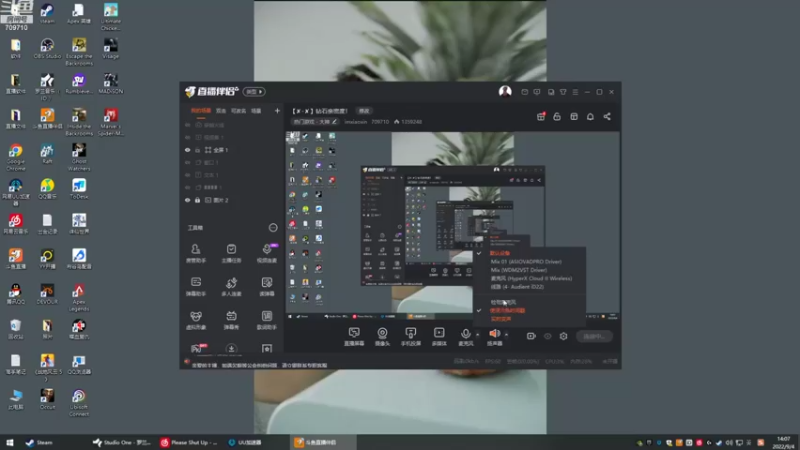The image size is (800, 450).
Task: Open DEVOUR desktop shortcut
Action: coord(47,294)
